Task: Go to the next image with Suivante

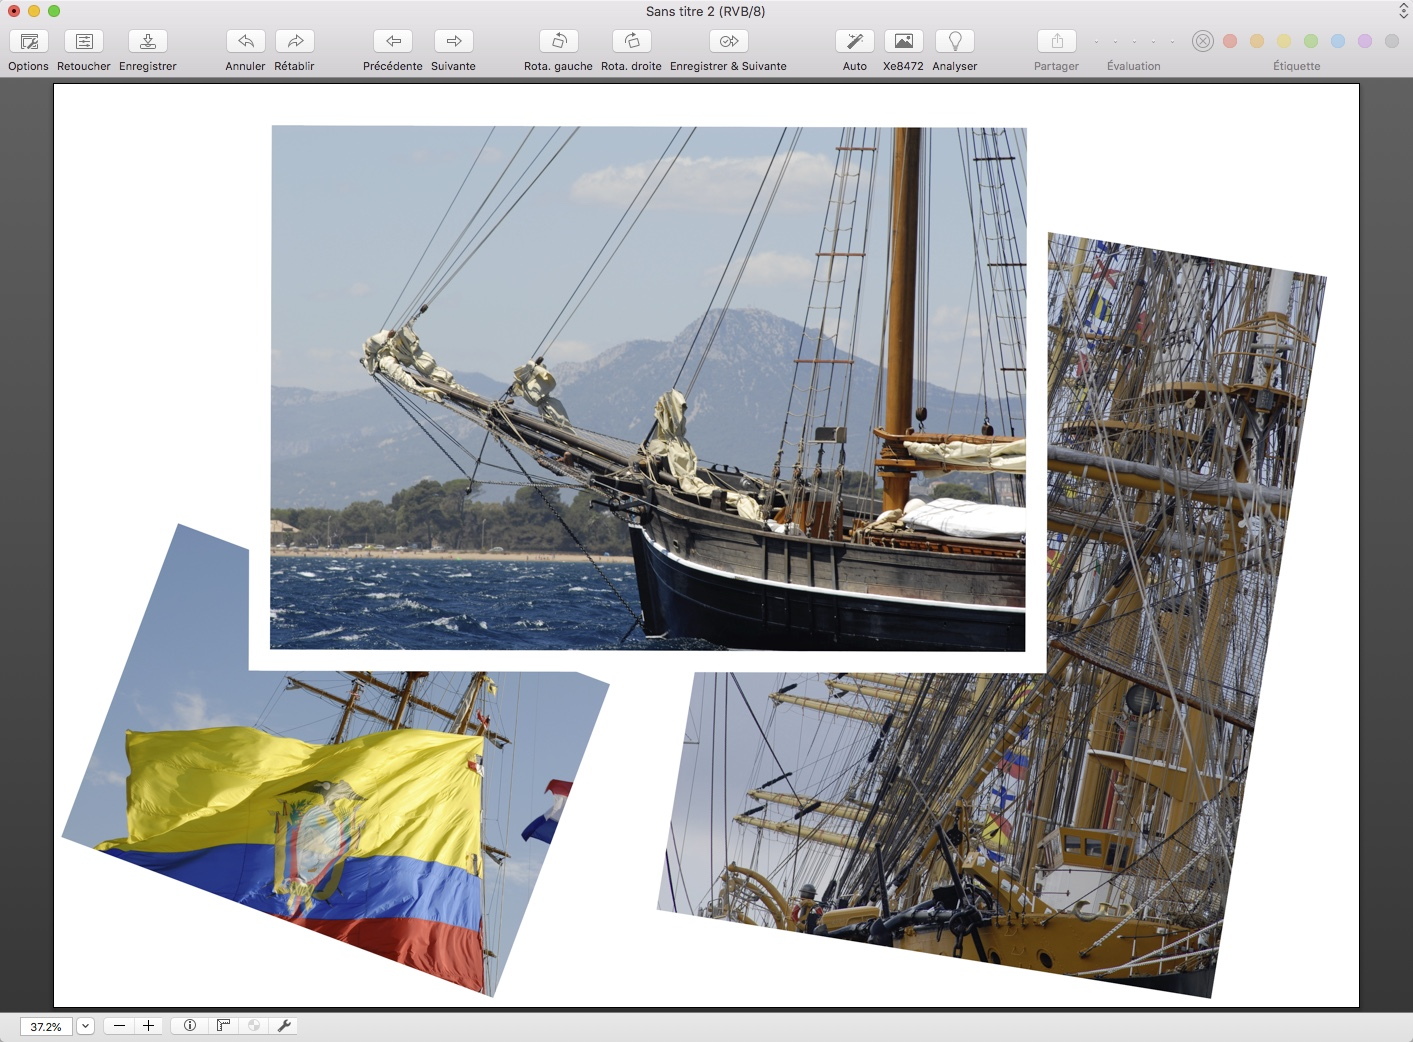Action: coord(454,41)
